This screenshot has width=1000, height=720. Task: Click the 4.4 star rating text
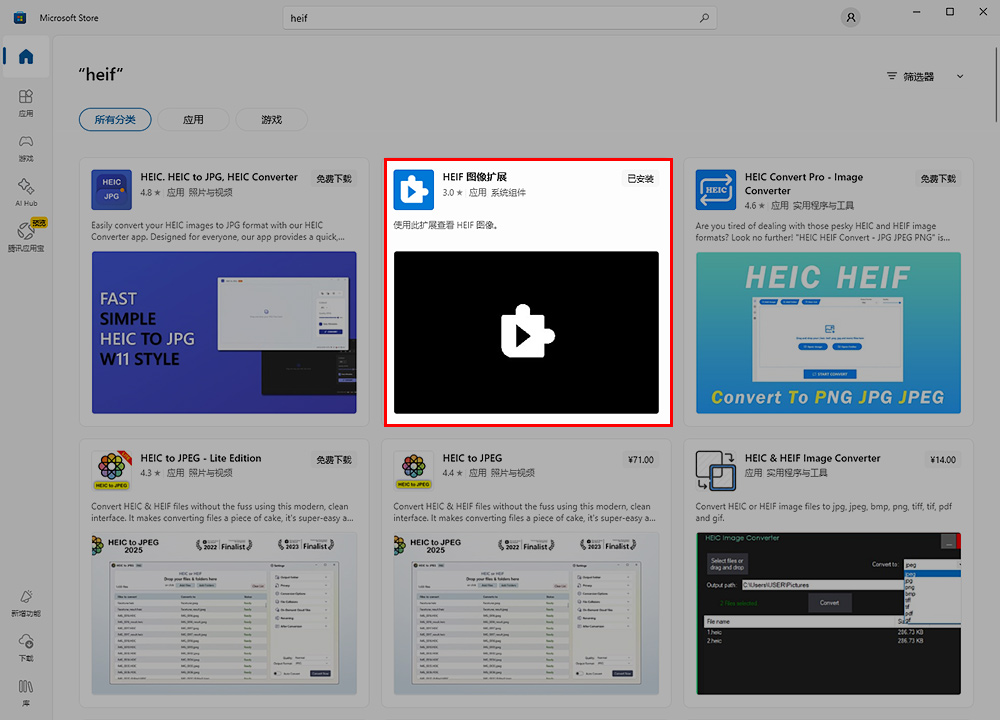point(453,473)
